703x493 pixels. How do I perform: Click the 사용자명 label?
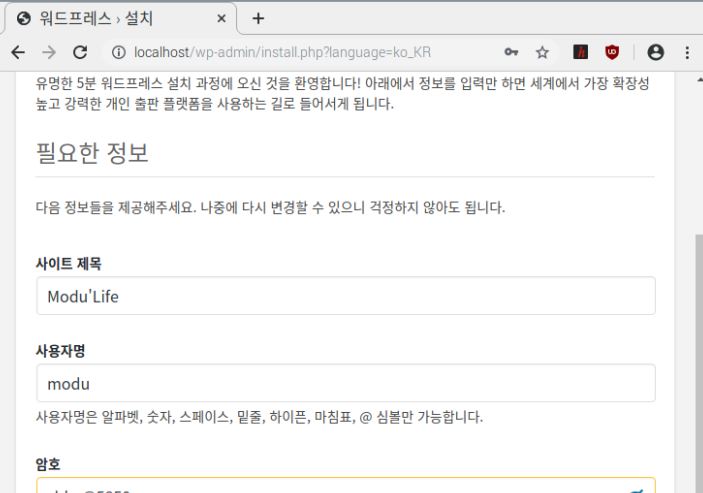(x=61, y=350)
